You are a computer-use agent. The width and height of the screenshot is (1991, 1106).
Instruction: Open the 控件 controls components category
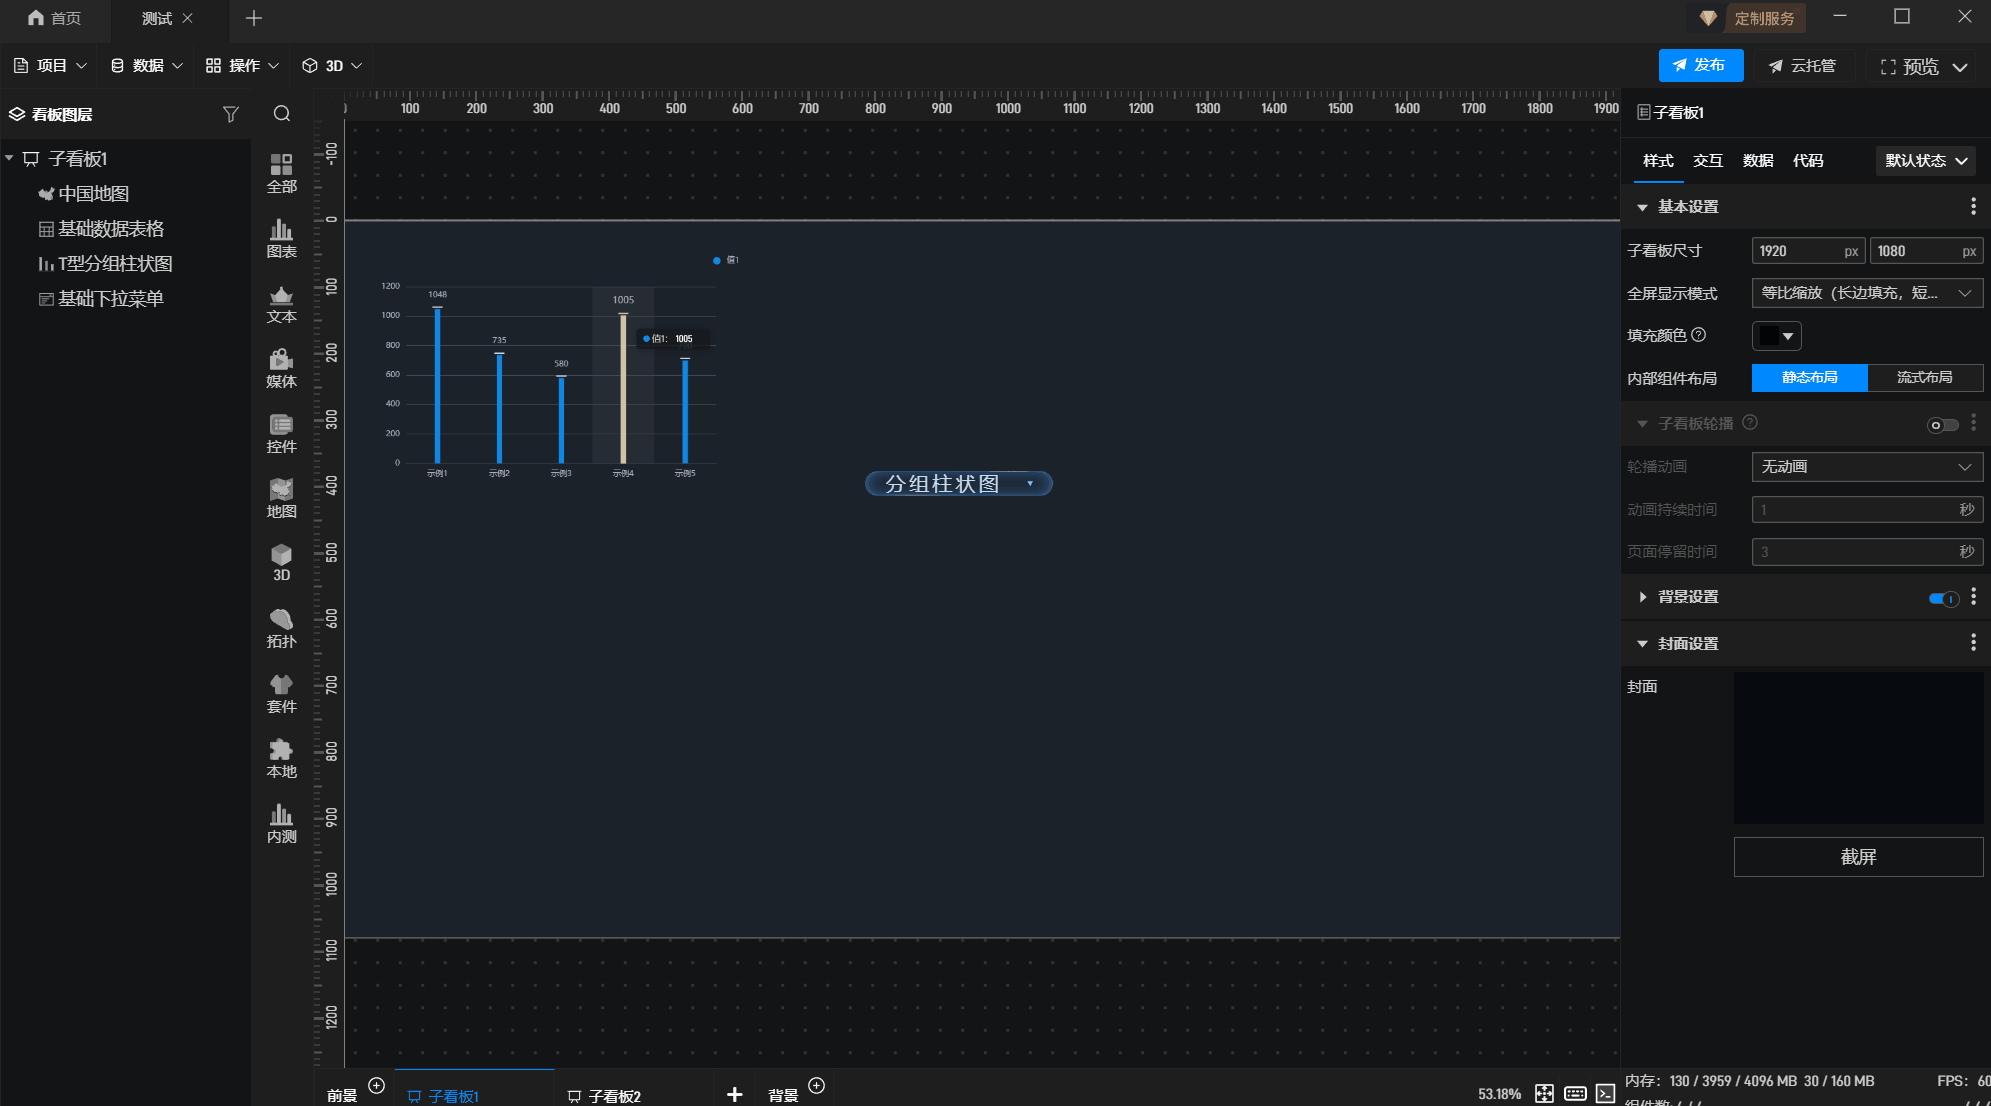(x=281, y=433)
